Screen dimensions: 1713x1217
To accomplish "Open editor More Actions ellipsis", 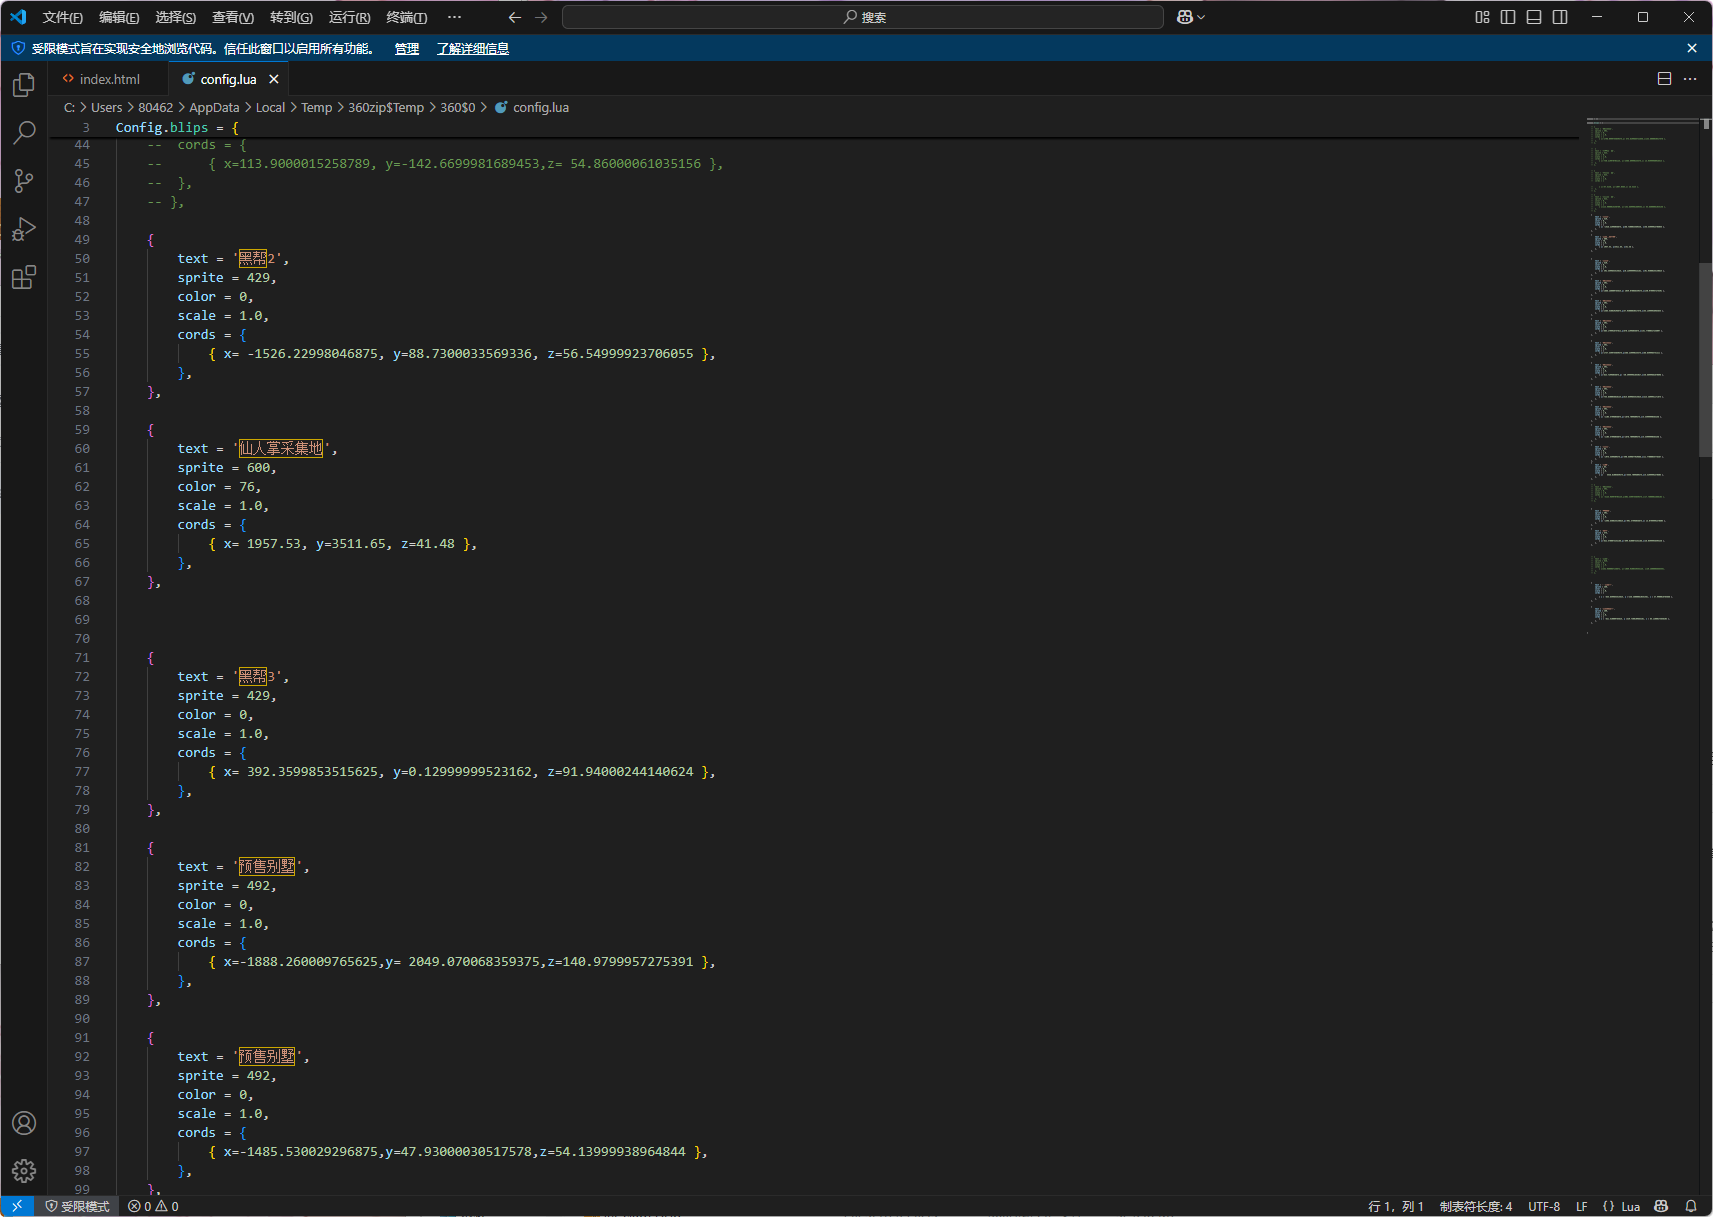I will click(1690, 79).
